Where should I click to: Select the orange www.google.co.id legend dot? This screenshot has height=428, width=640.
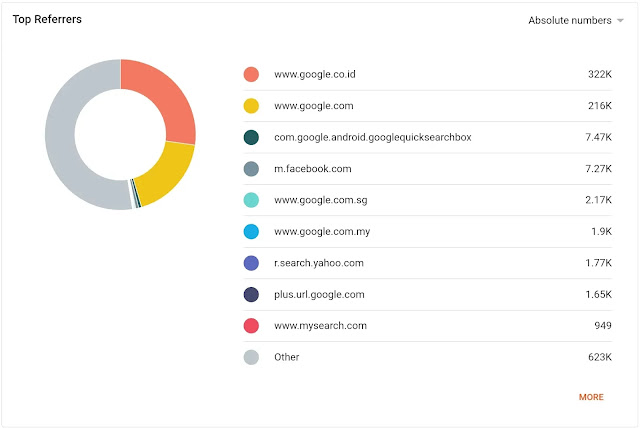coord(251,74)
